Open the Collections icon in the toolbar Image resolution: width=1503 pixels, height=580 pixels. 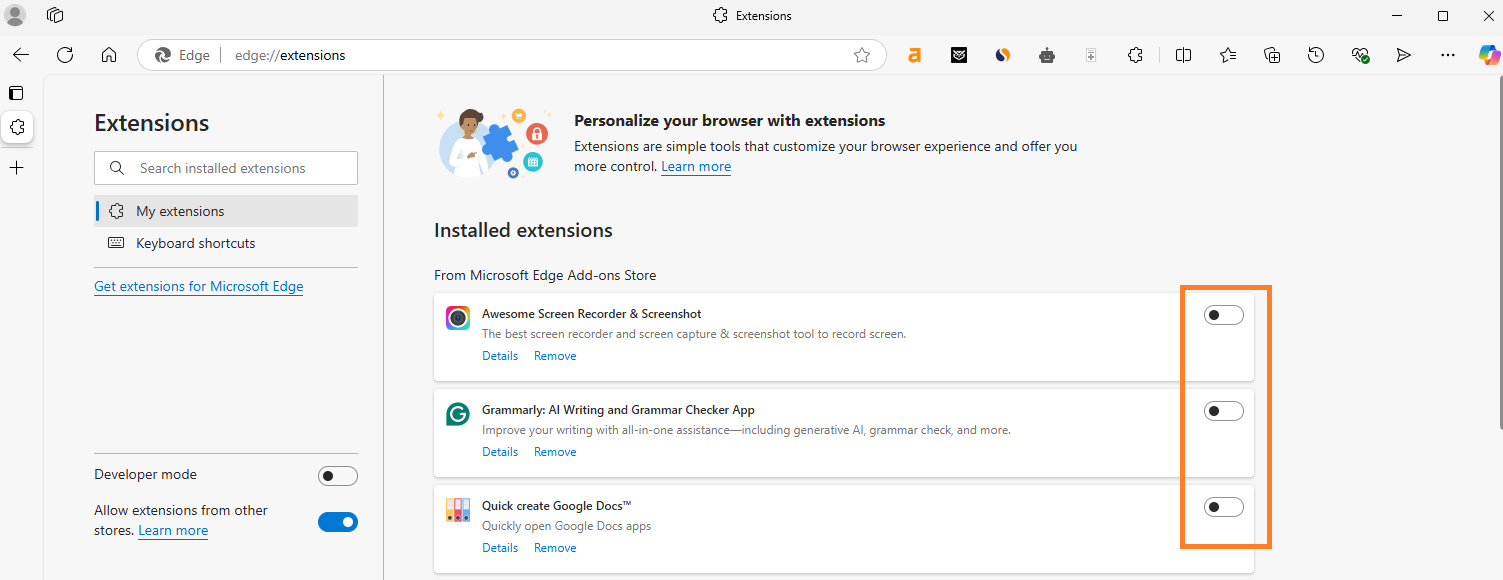1272,56
